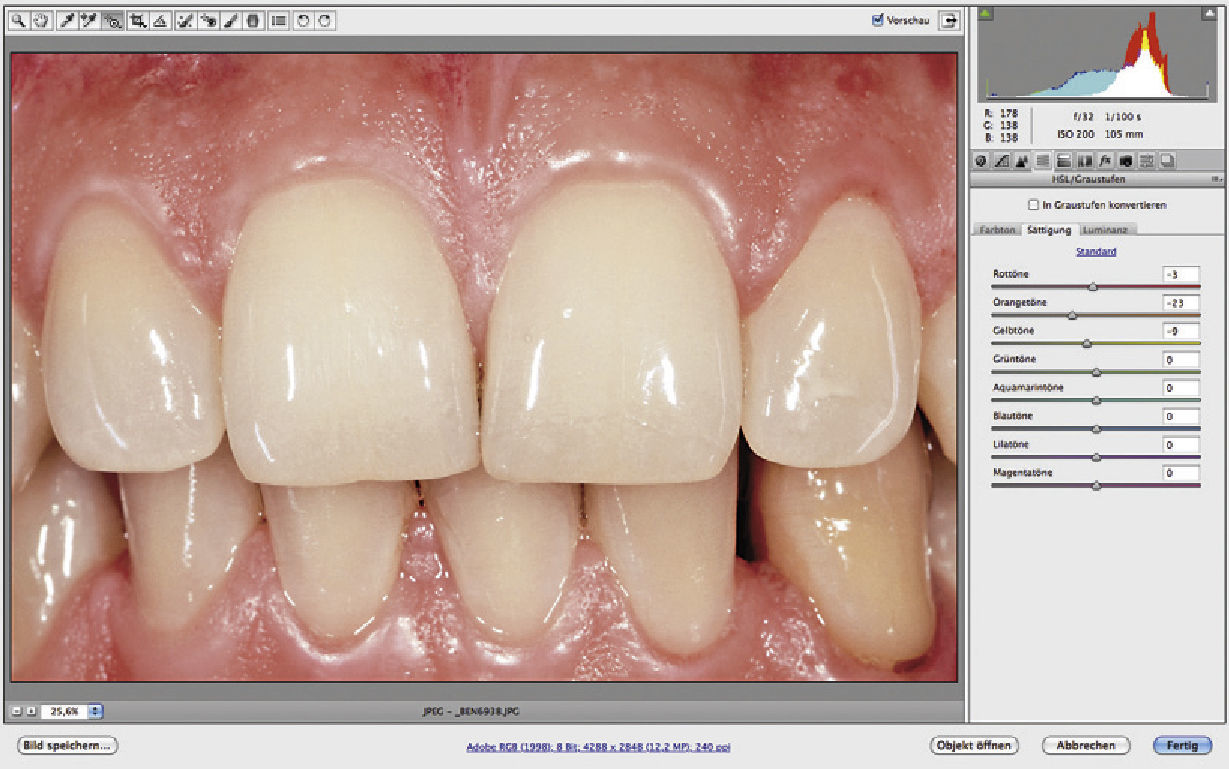This screenshot has height=769, width=1229.
Task: Open the HSL/Graustufen panel options menu
Action: pyautogui.click(x=1215, y=180)
